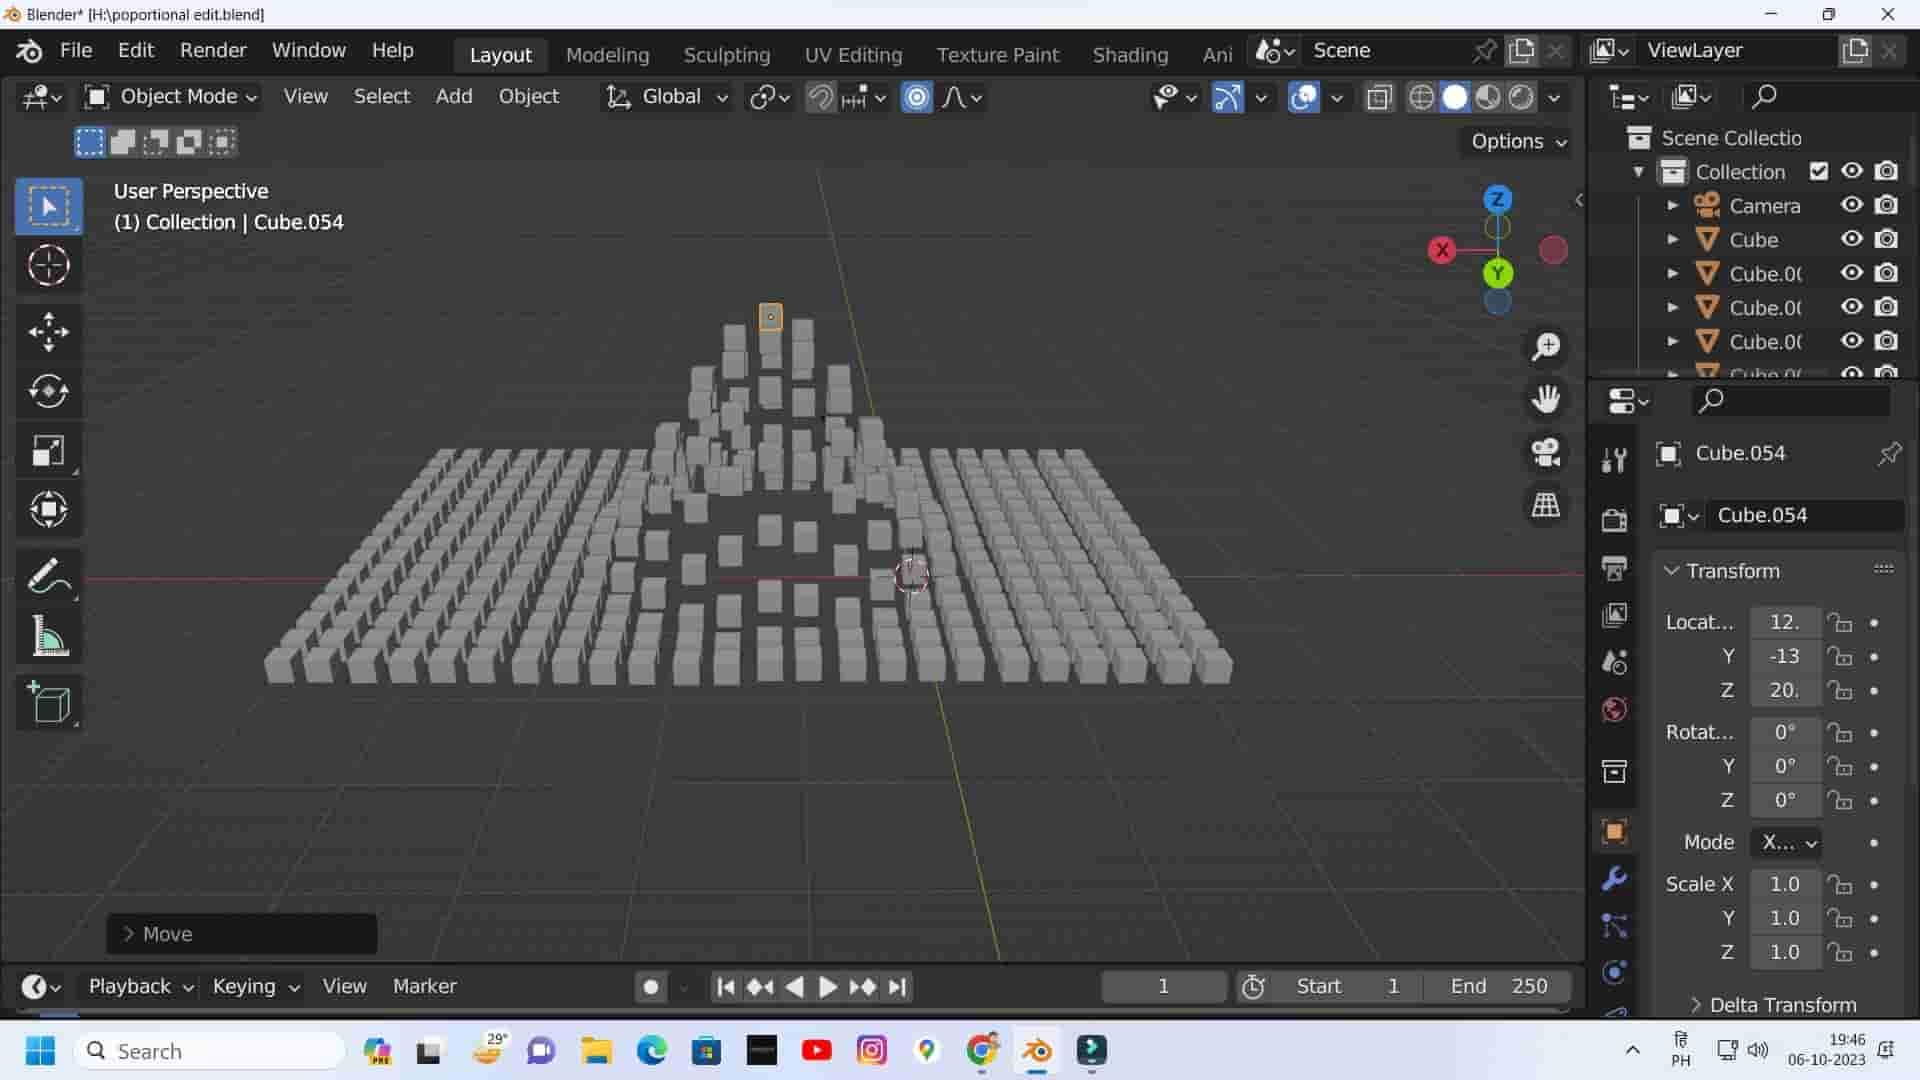Hide the Camera object in the outliner

(1851, 205)
